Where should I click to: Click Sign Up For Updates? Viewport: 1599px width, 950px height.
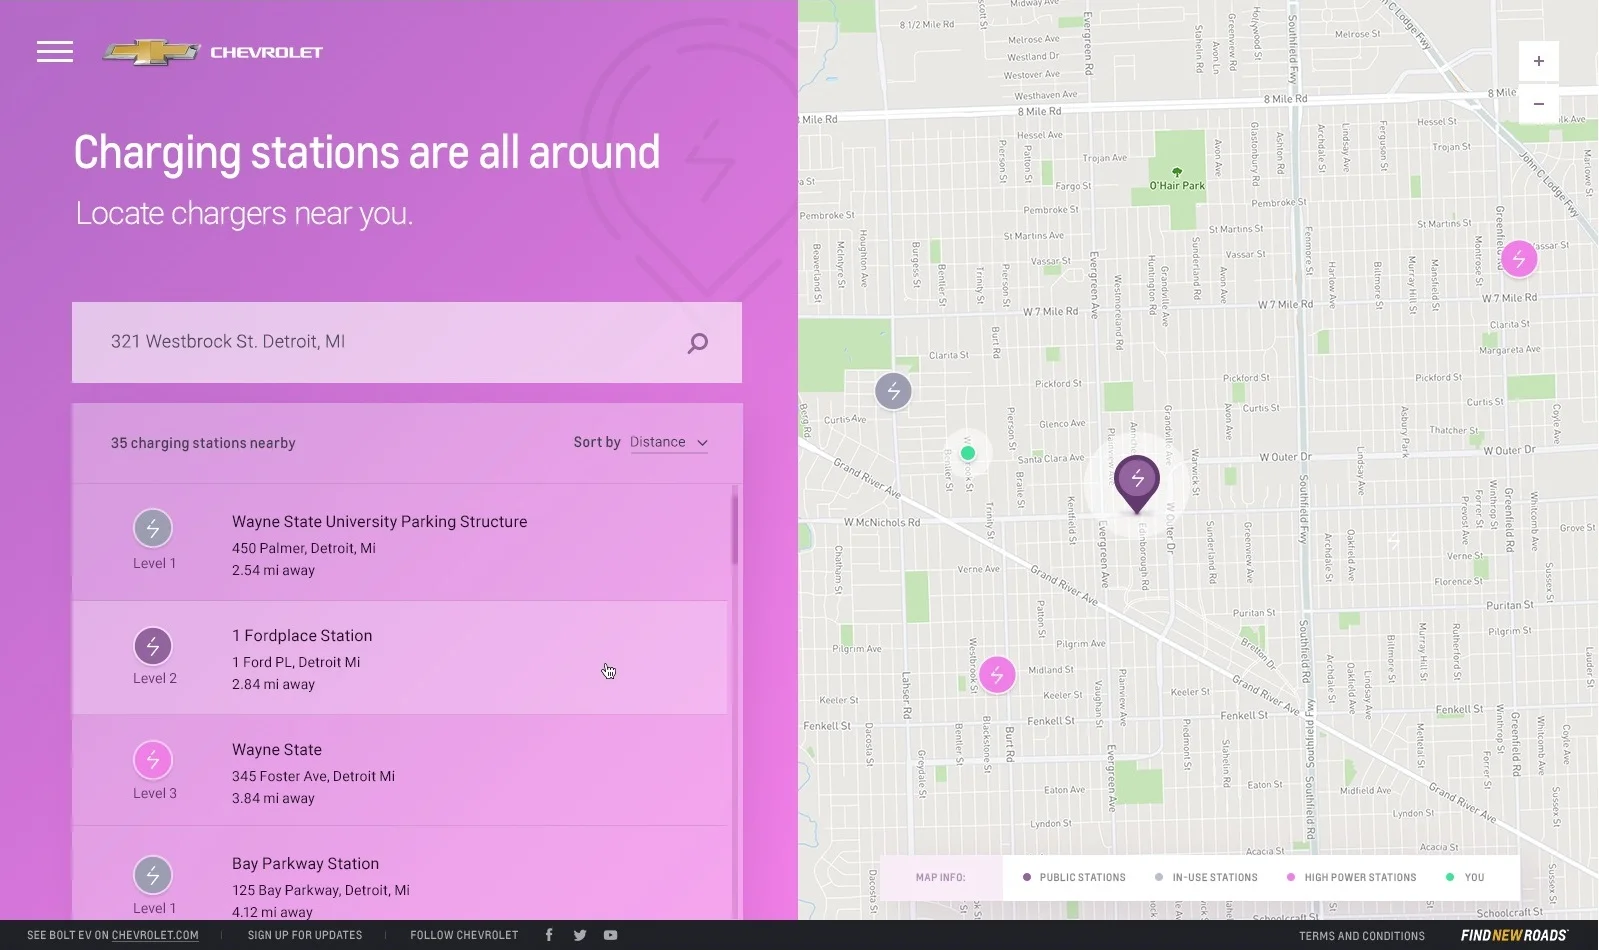coord(305,935)
